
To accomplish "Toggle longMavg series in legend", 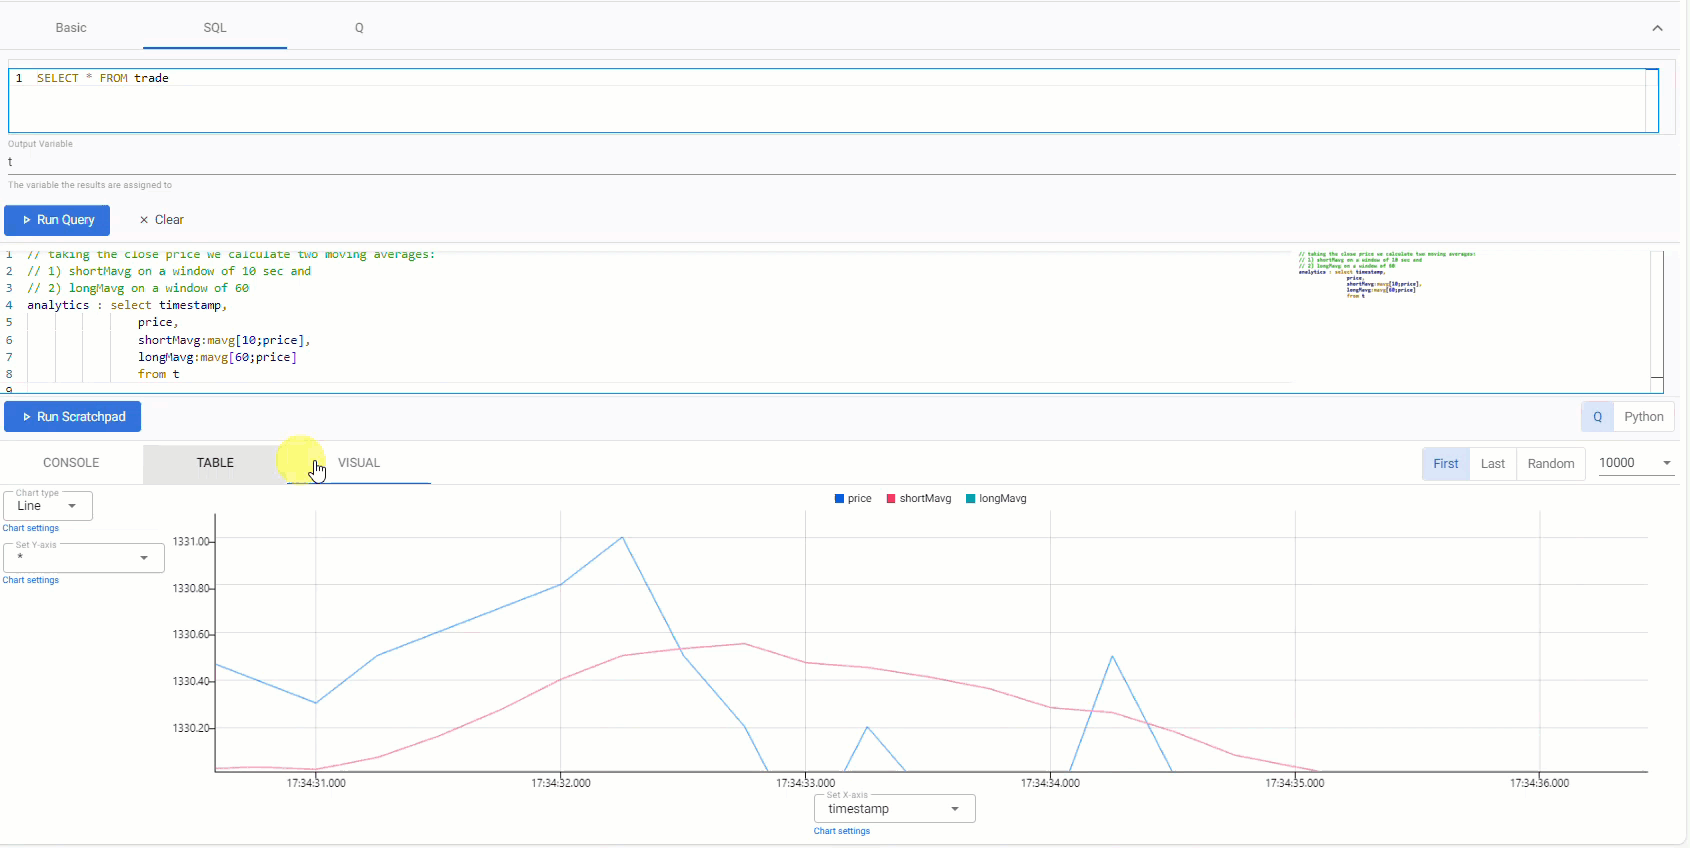I will pos(996,499).
